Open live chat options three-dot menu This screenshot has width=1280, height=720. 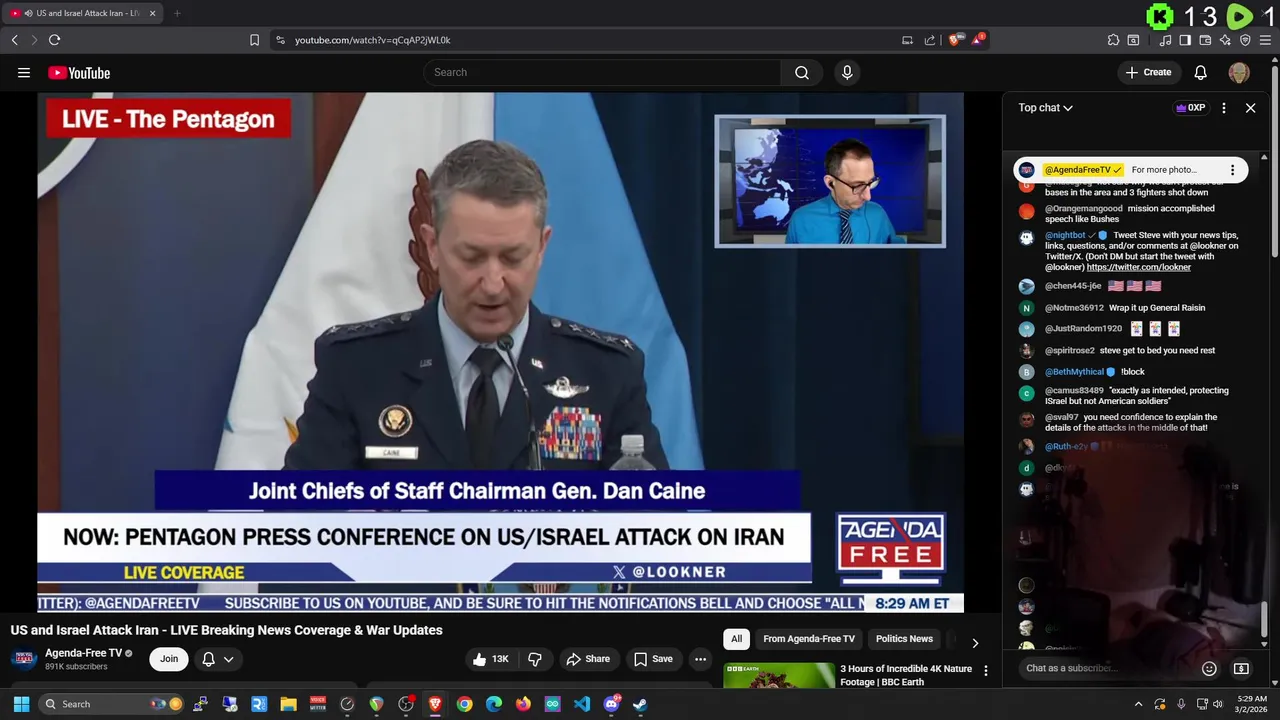click(x=1223, y=108)
